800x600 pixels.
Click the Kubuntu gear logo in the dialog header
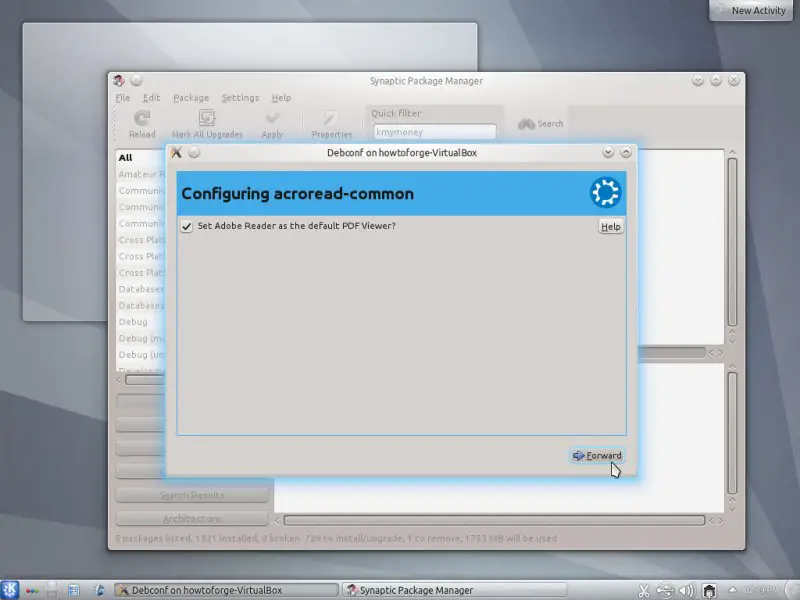point(606,192)
